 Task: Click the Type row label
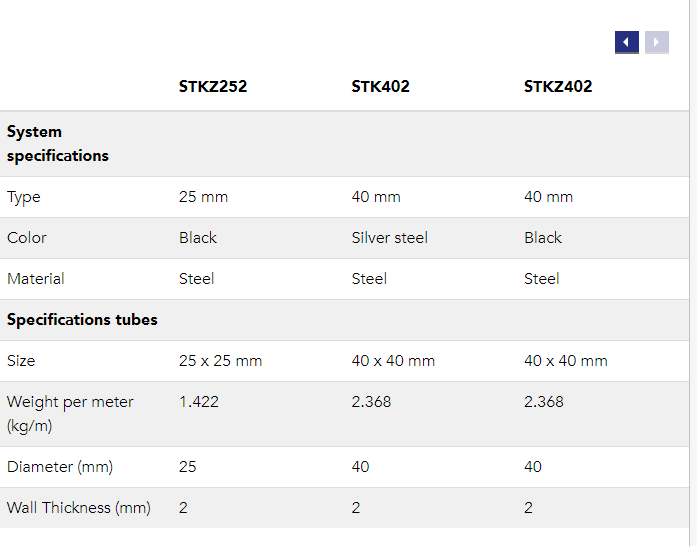[24, 197]
